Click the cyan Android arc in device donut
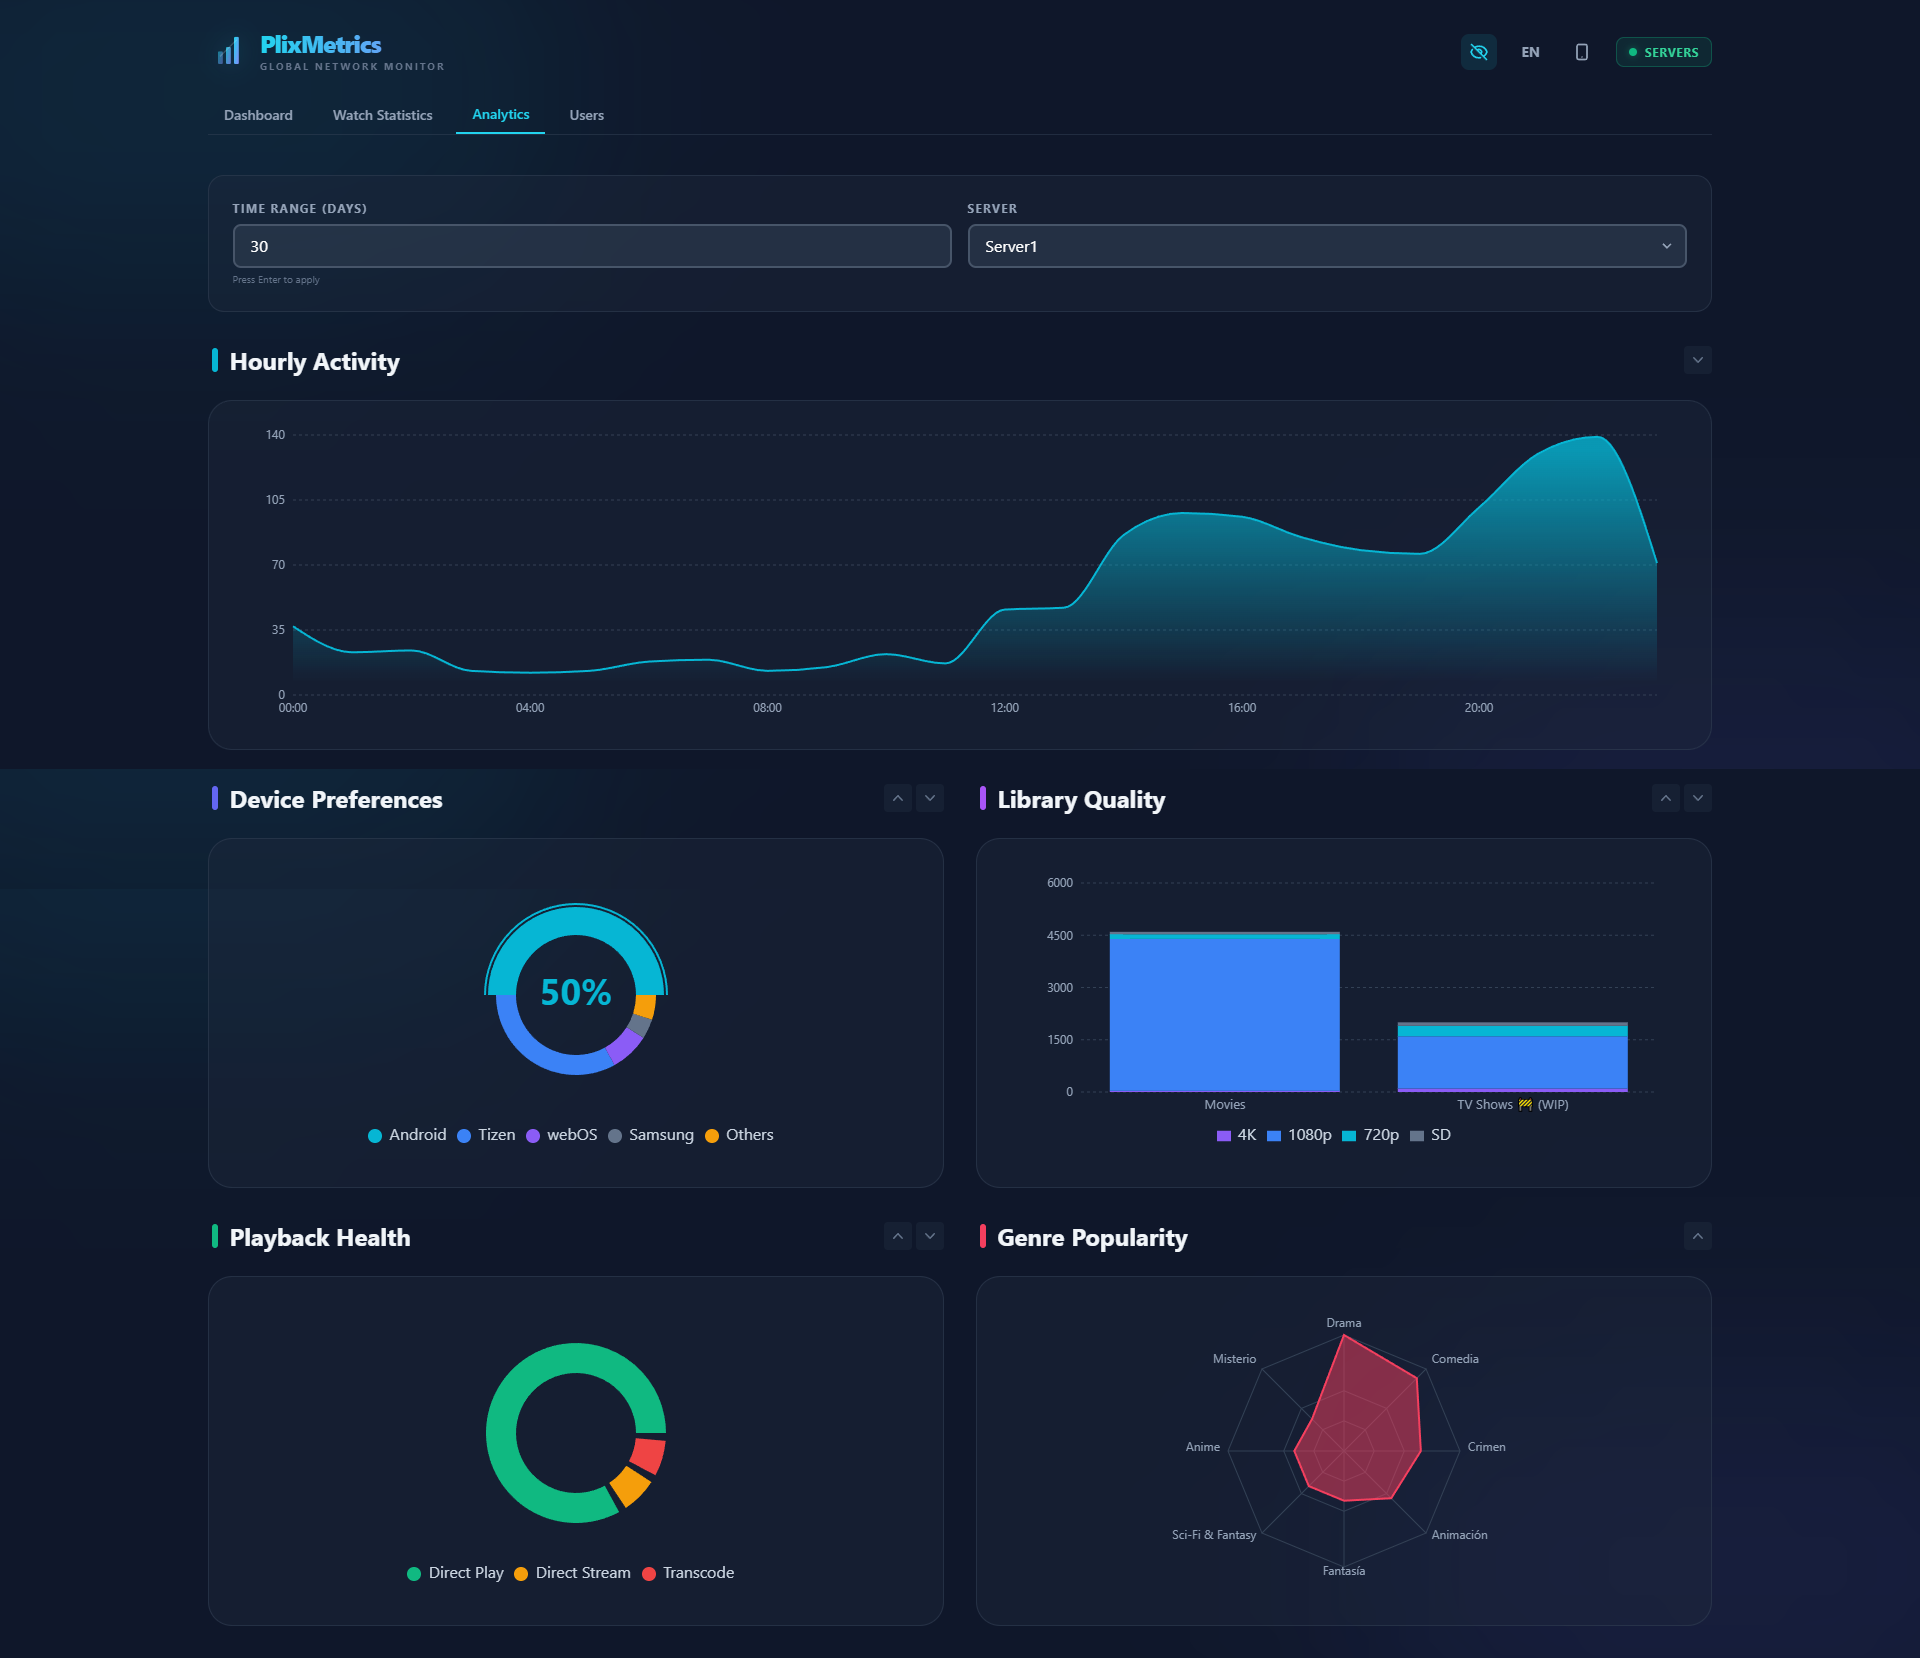 pyautogui.click(x=576, y=922)
